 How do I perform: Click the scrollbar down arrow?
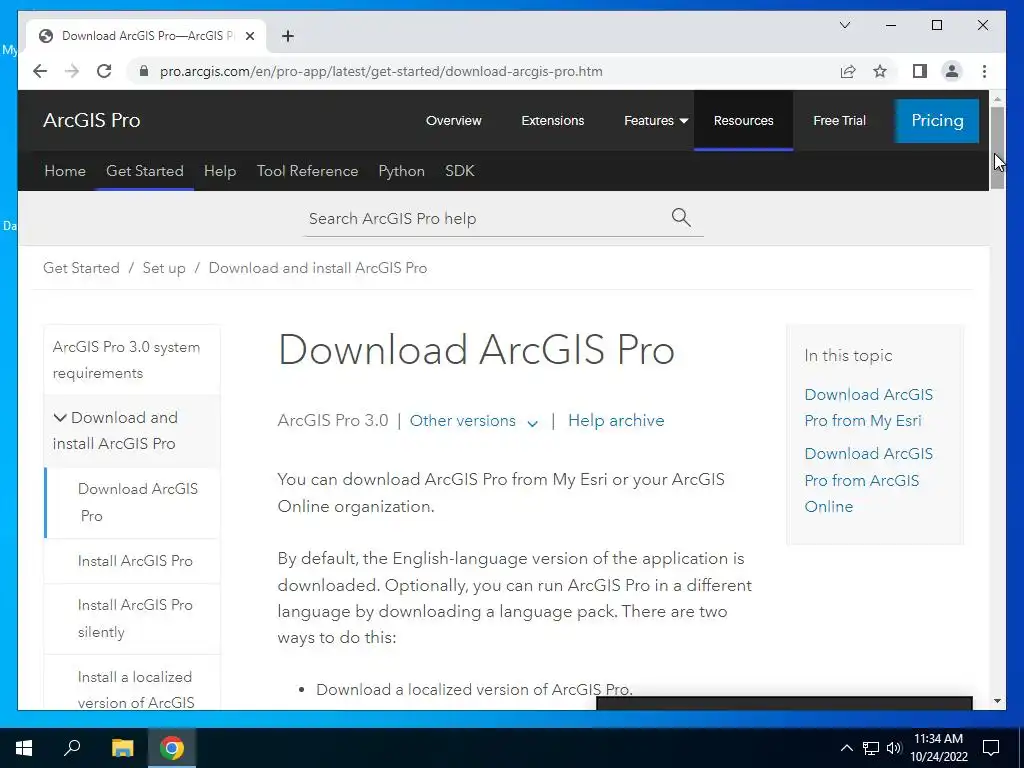[997, 701]
